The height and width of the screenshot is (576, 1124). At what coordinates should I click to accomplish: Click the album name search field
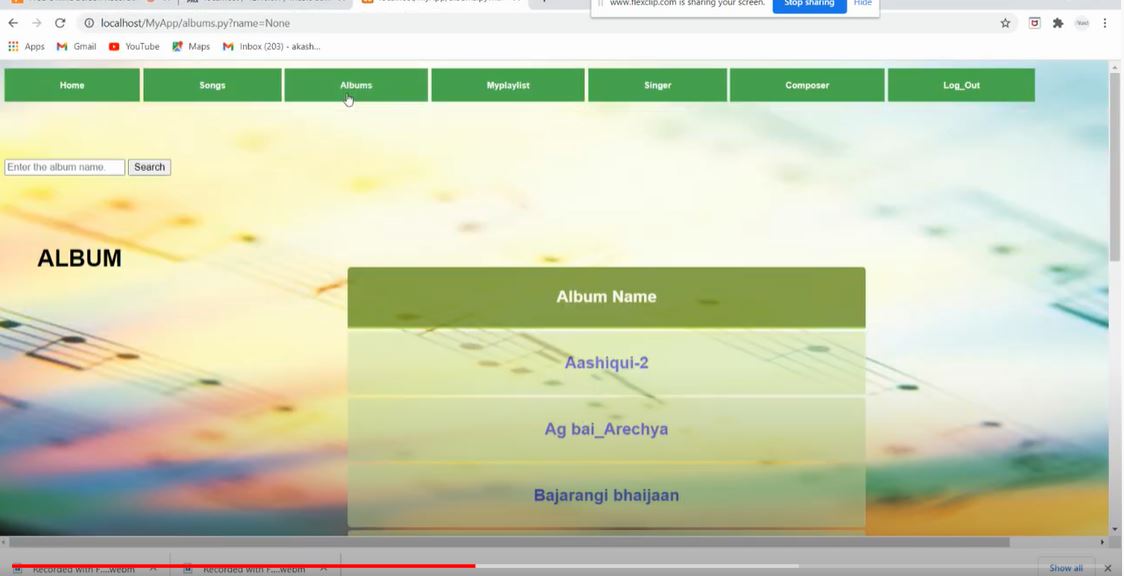click(x=64, y=166)
